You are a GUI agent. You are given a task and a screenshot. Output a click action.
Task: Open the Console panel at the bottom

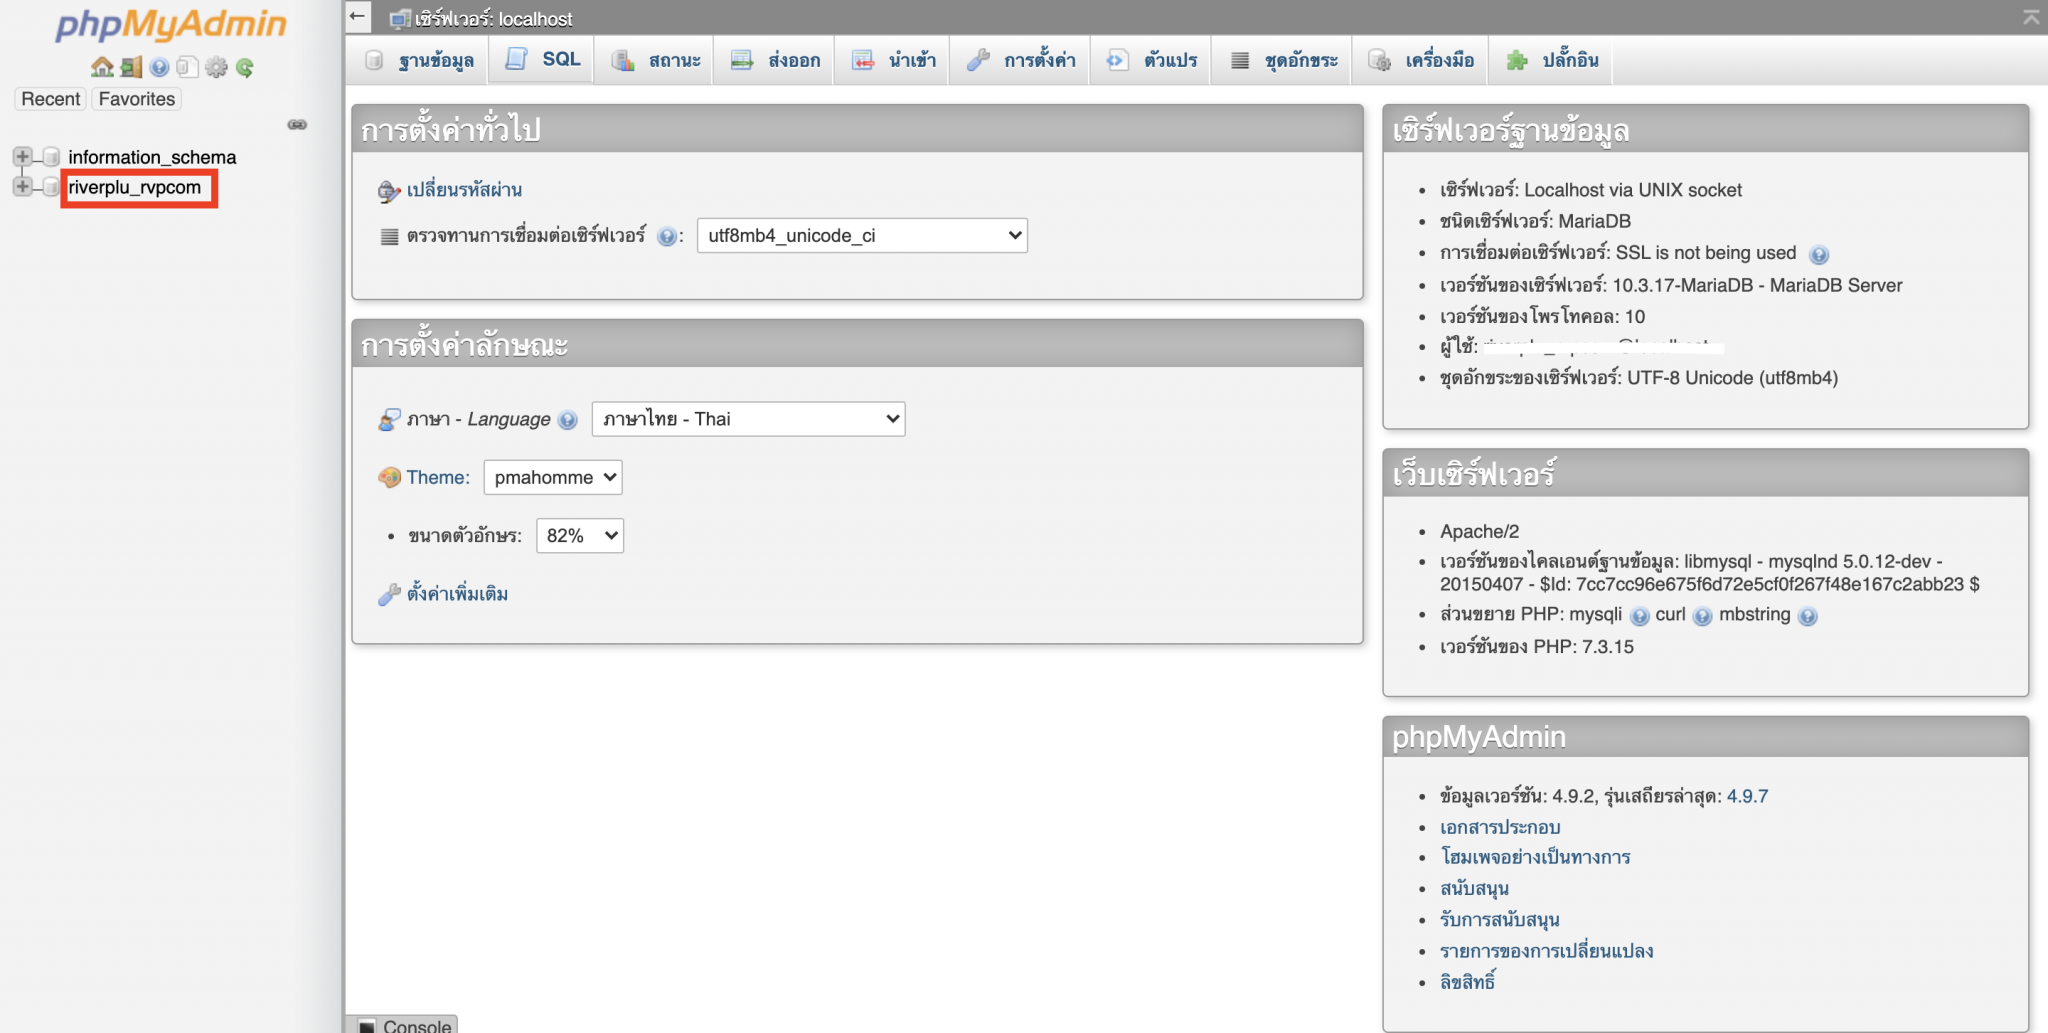tap(408, 1025)
